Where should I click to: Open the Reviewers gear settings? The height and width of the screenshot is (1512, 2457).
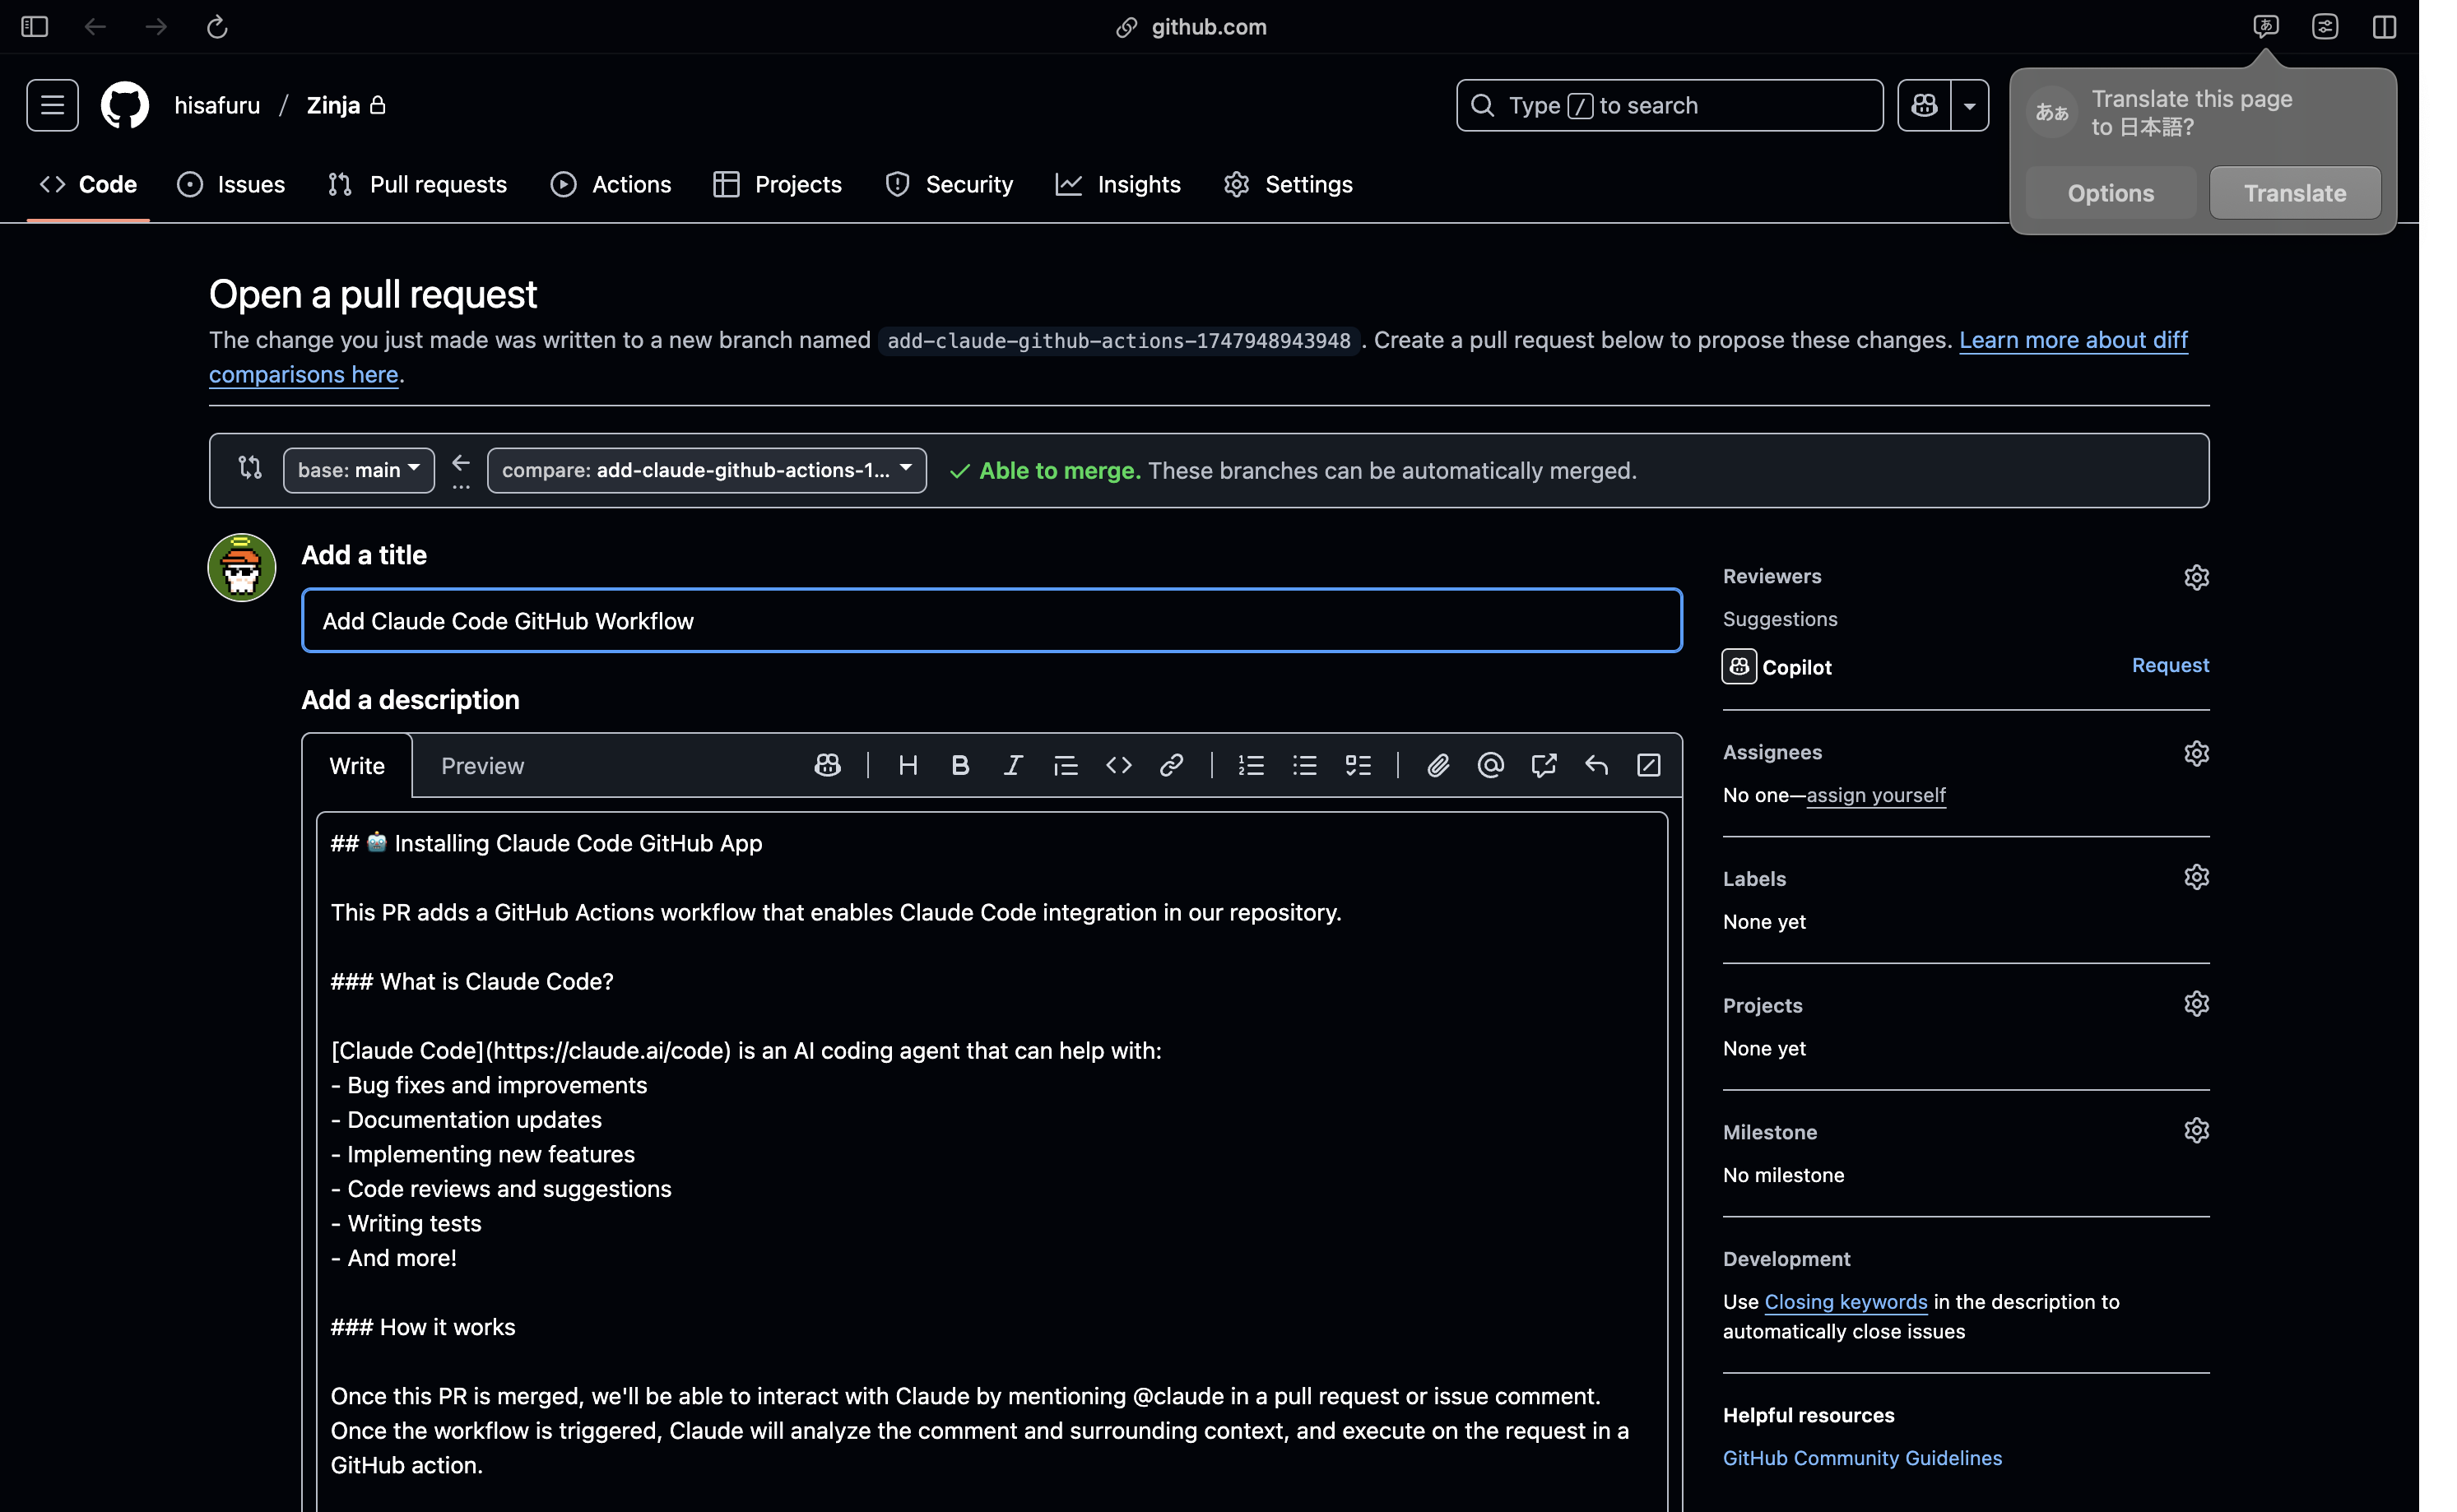(x=2196, y=577)
